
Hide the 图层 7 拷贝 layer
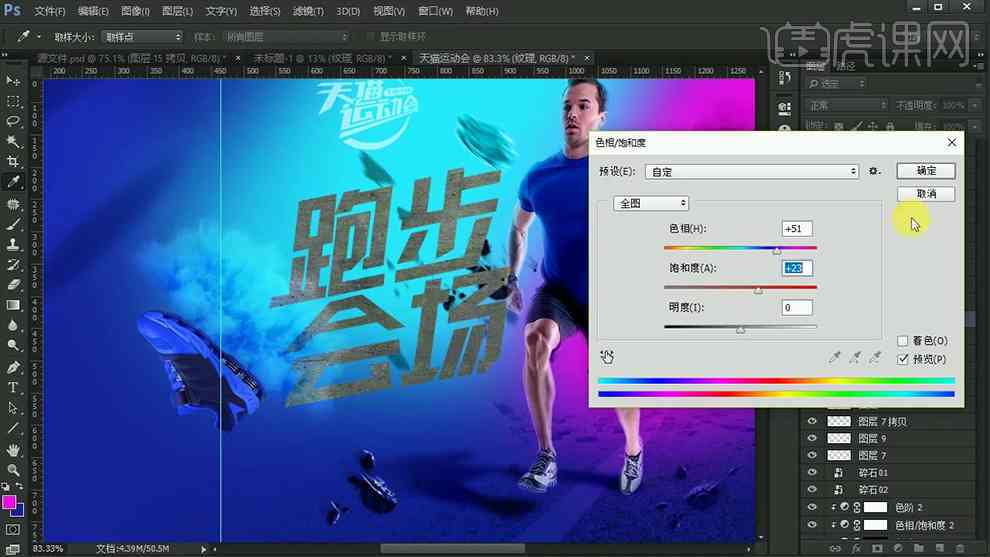(x=812, y=421)
